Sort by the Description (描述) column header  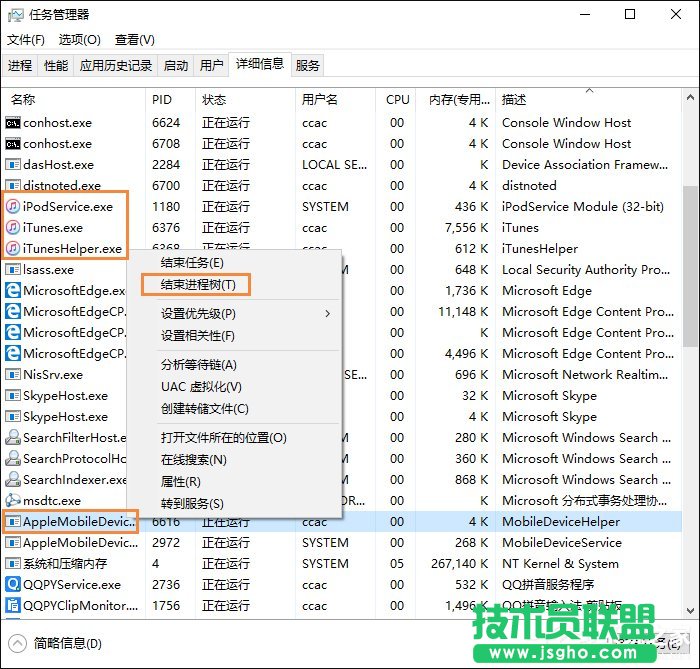click(514, 100)
